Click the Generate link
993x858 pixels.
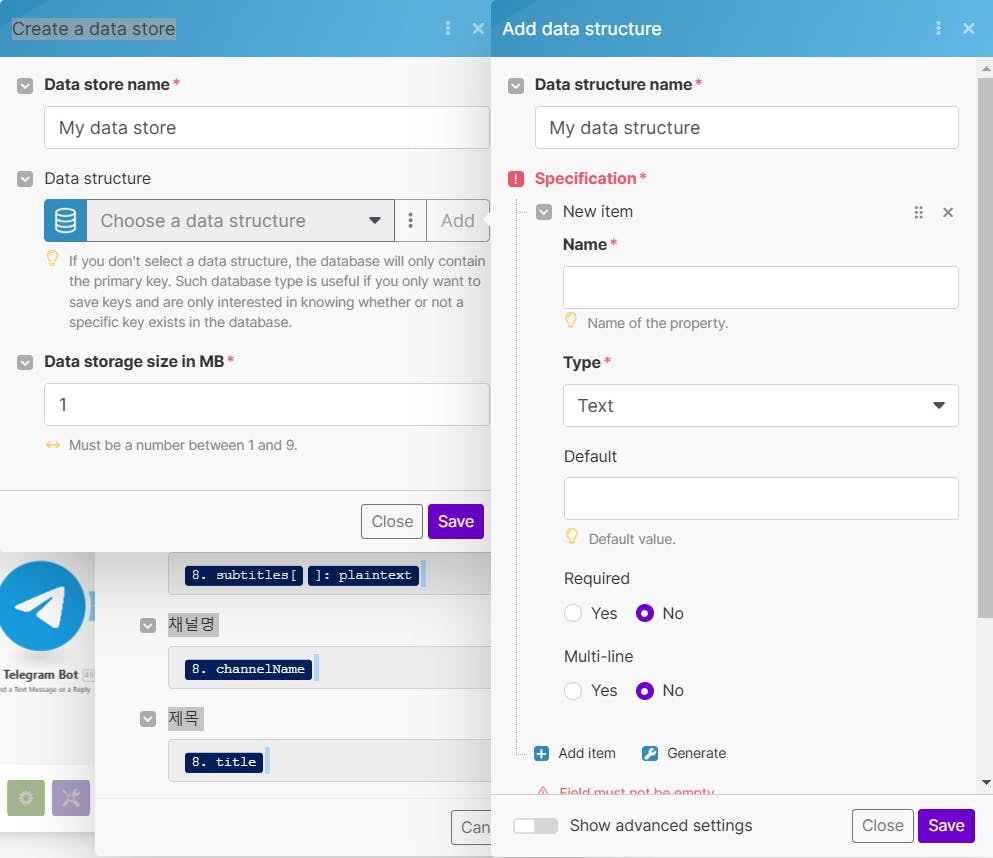point(696,754)
